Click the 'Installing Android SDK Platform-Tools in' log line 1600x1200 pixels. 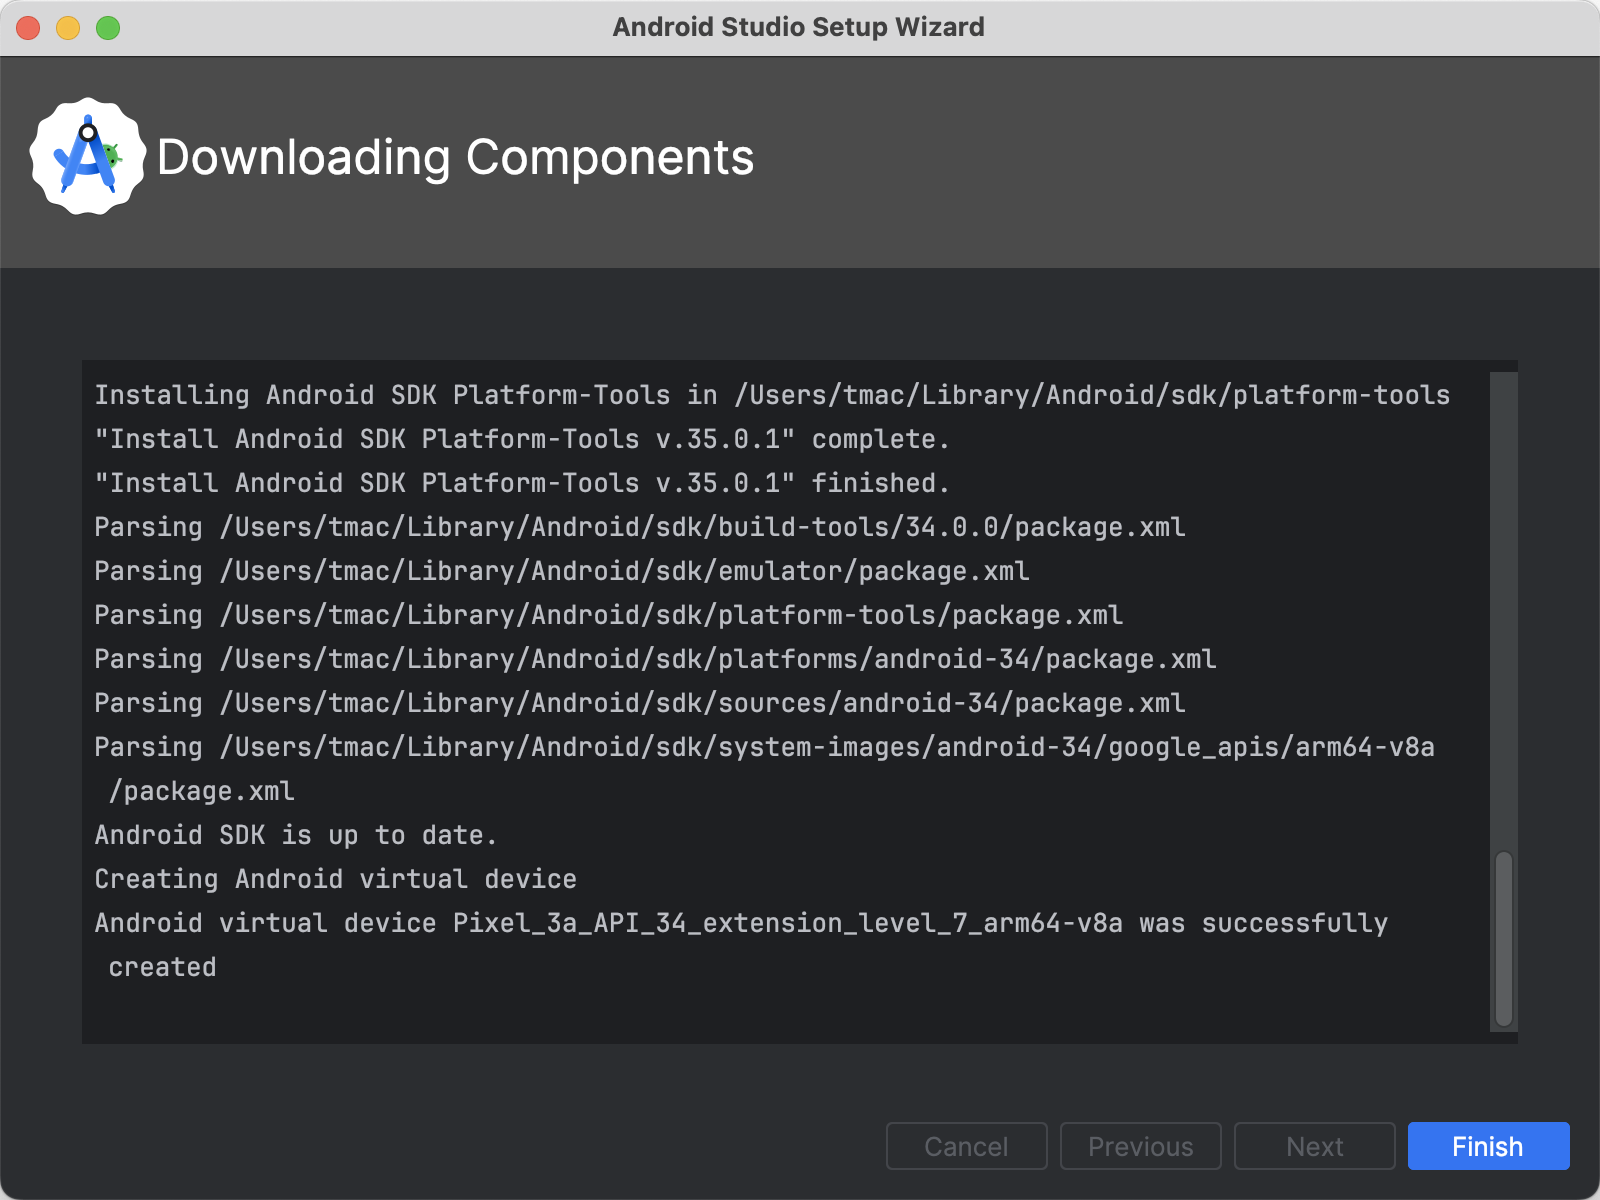click(772, 395)
